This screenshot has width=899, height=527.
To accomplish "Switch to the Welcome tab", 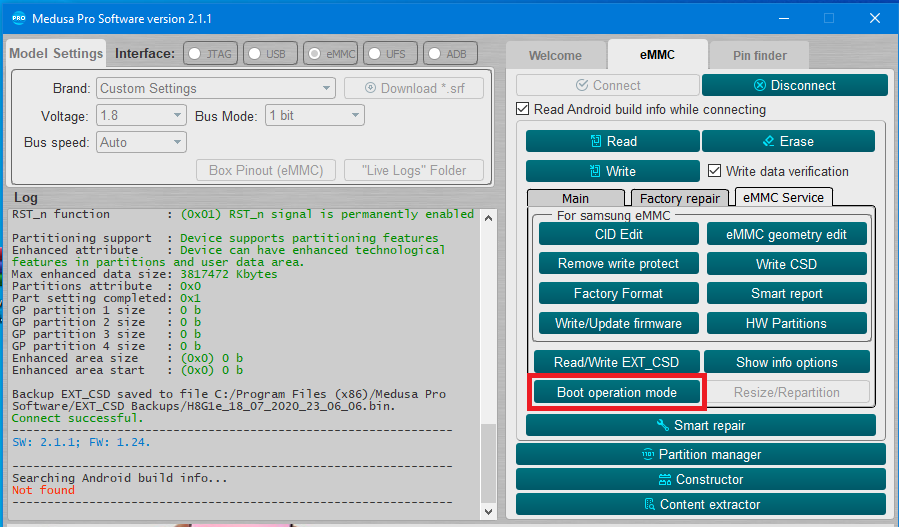I will click(555, 56).
